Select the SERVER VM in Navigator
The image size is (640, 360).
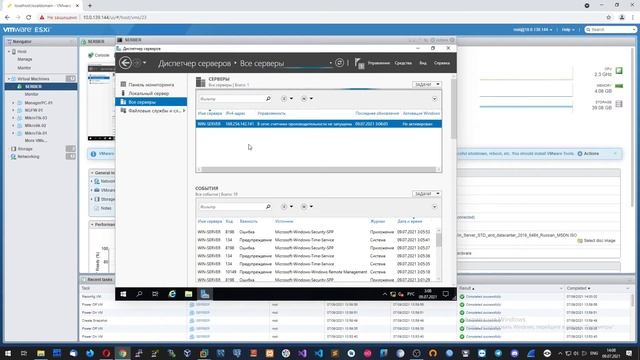point(41,87)
